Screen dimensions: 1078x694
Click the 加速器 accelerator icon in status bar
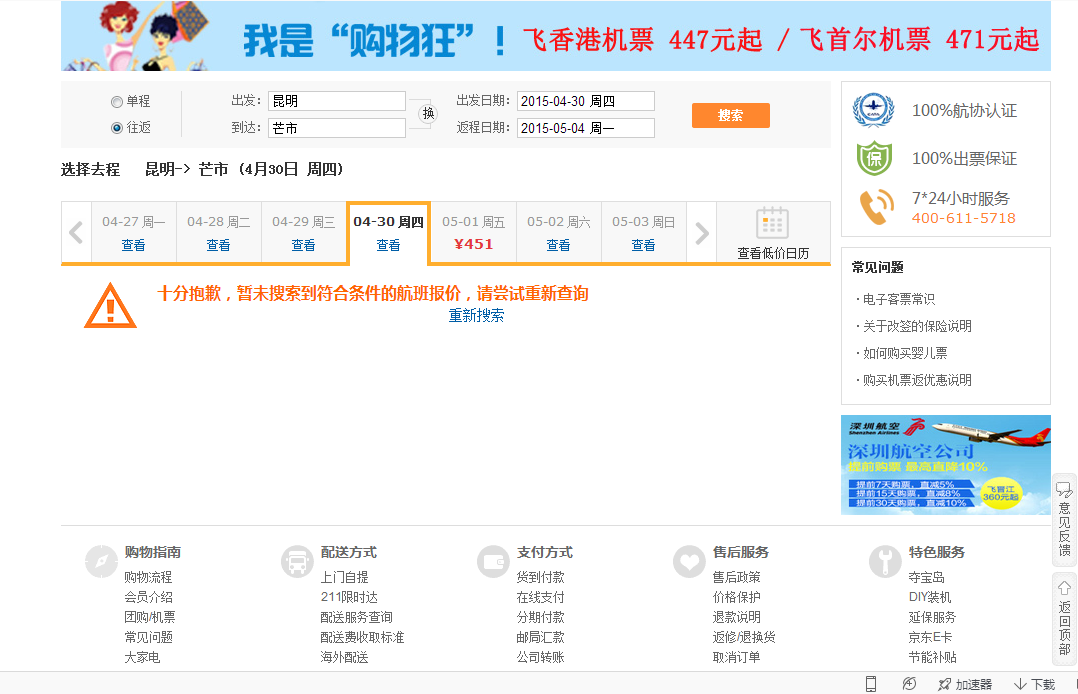(x=943, y=684)
